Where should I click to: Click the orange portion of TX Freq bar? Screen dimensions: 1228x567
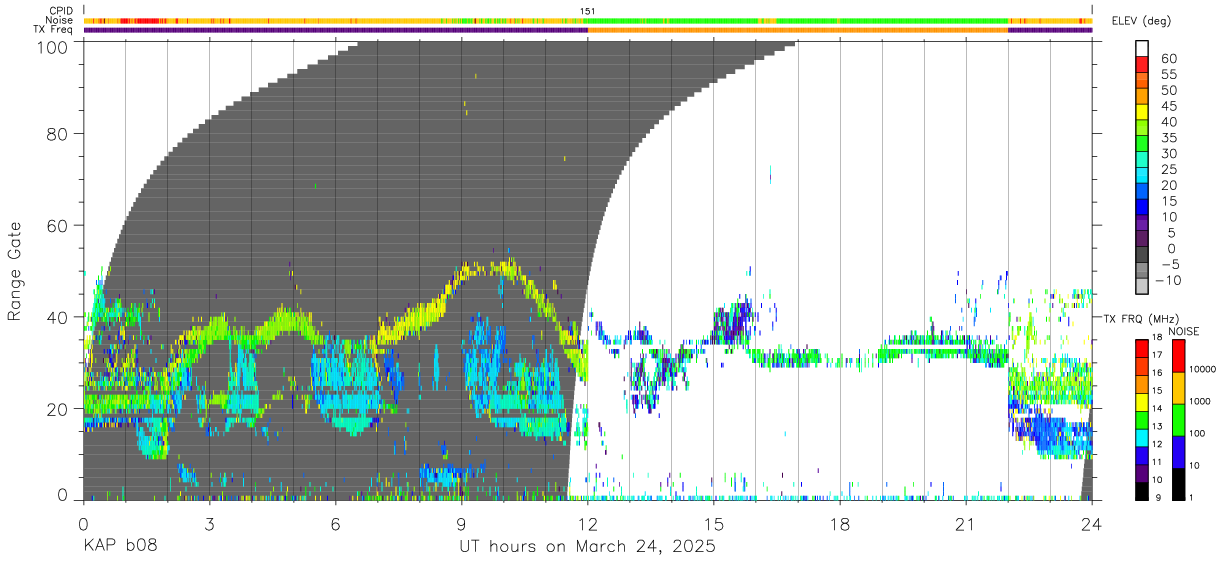(797, 30)
